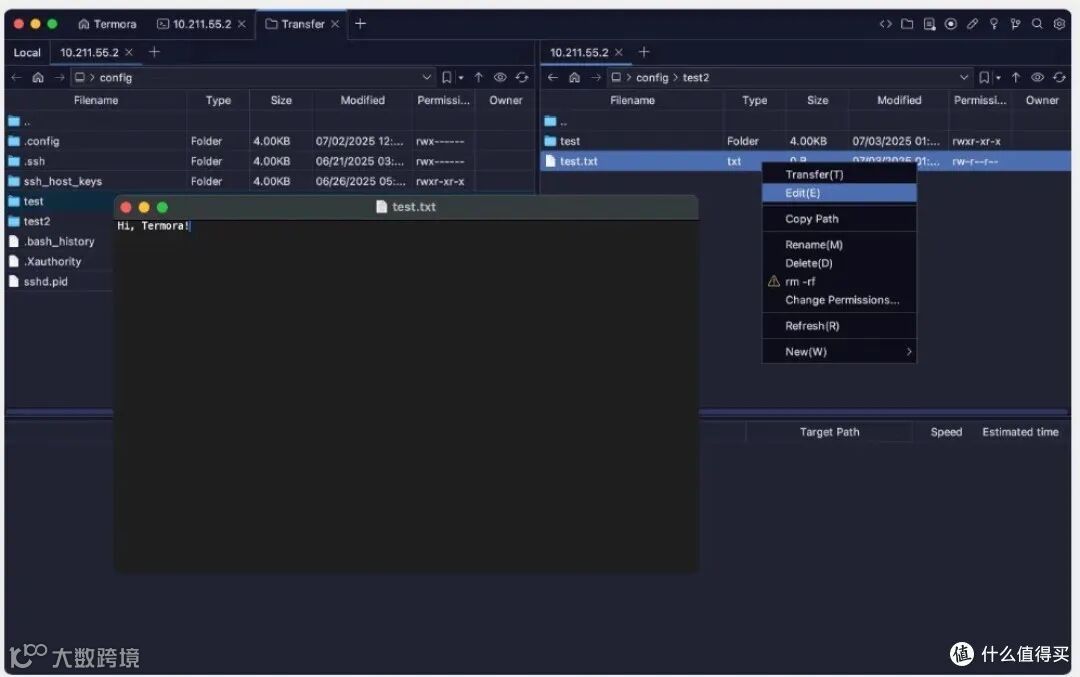Sort right pane by Modified header
Image resolution: width=1080 pixels, height=677 pixels.
899,101
